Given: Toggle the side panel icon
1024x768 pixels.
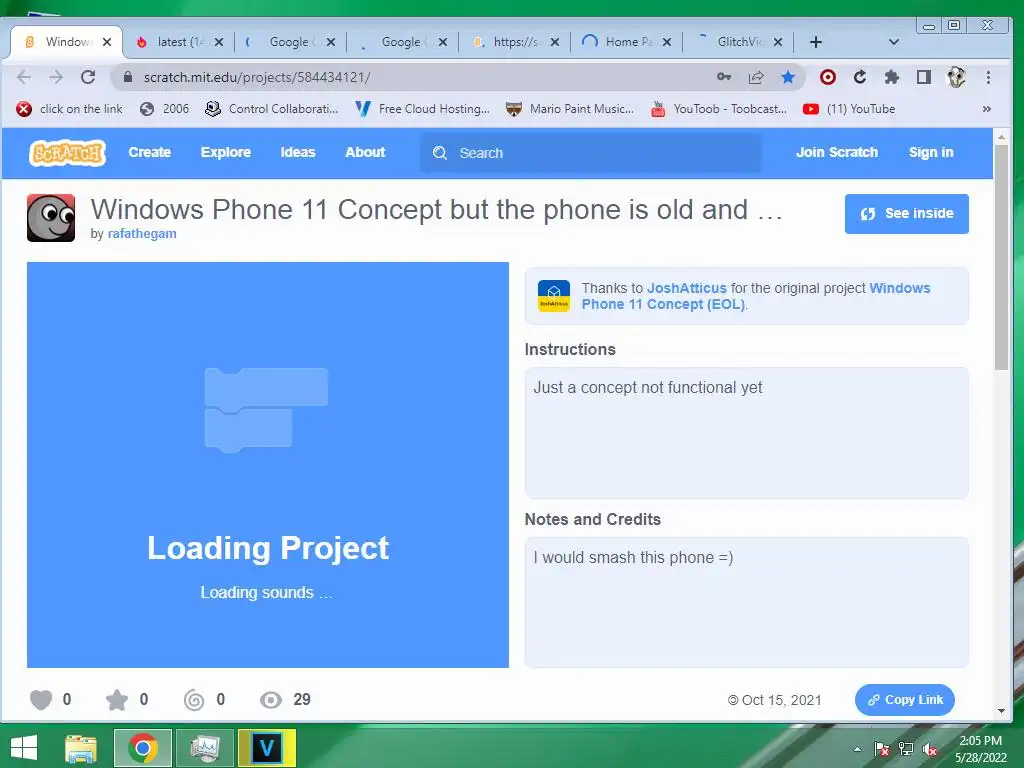Looking at the screenshot, I should point(923,77).
